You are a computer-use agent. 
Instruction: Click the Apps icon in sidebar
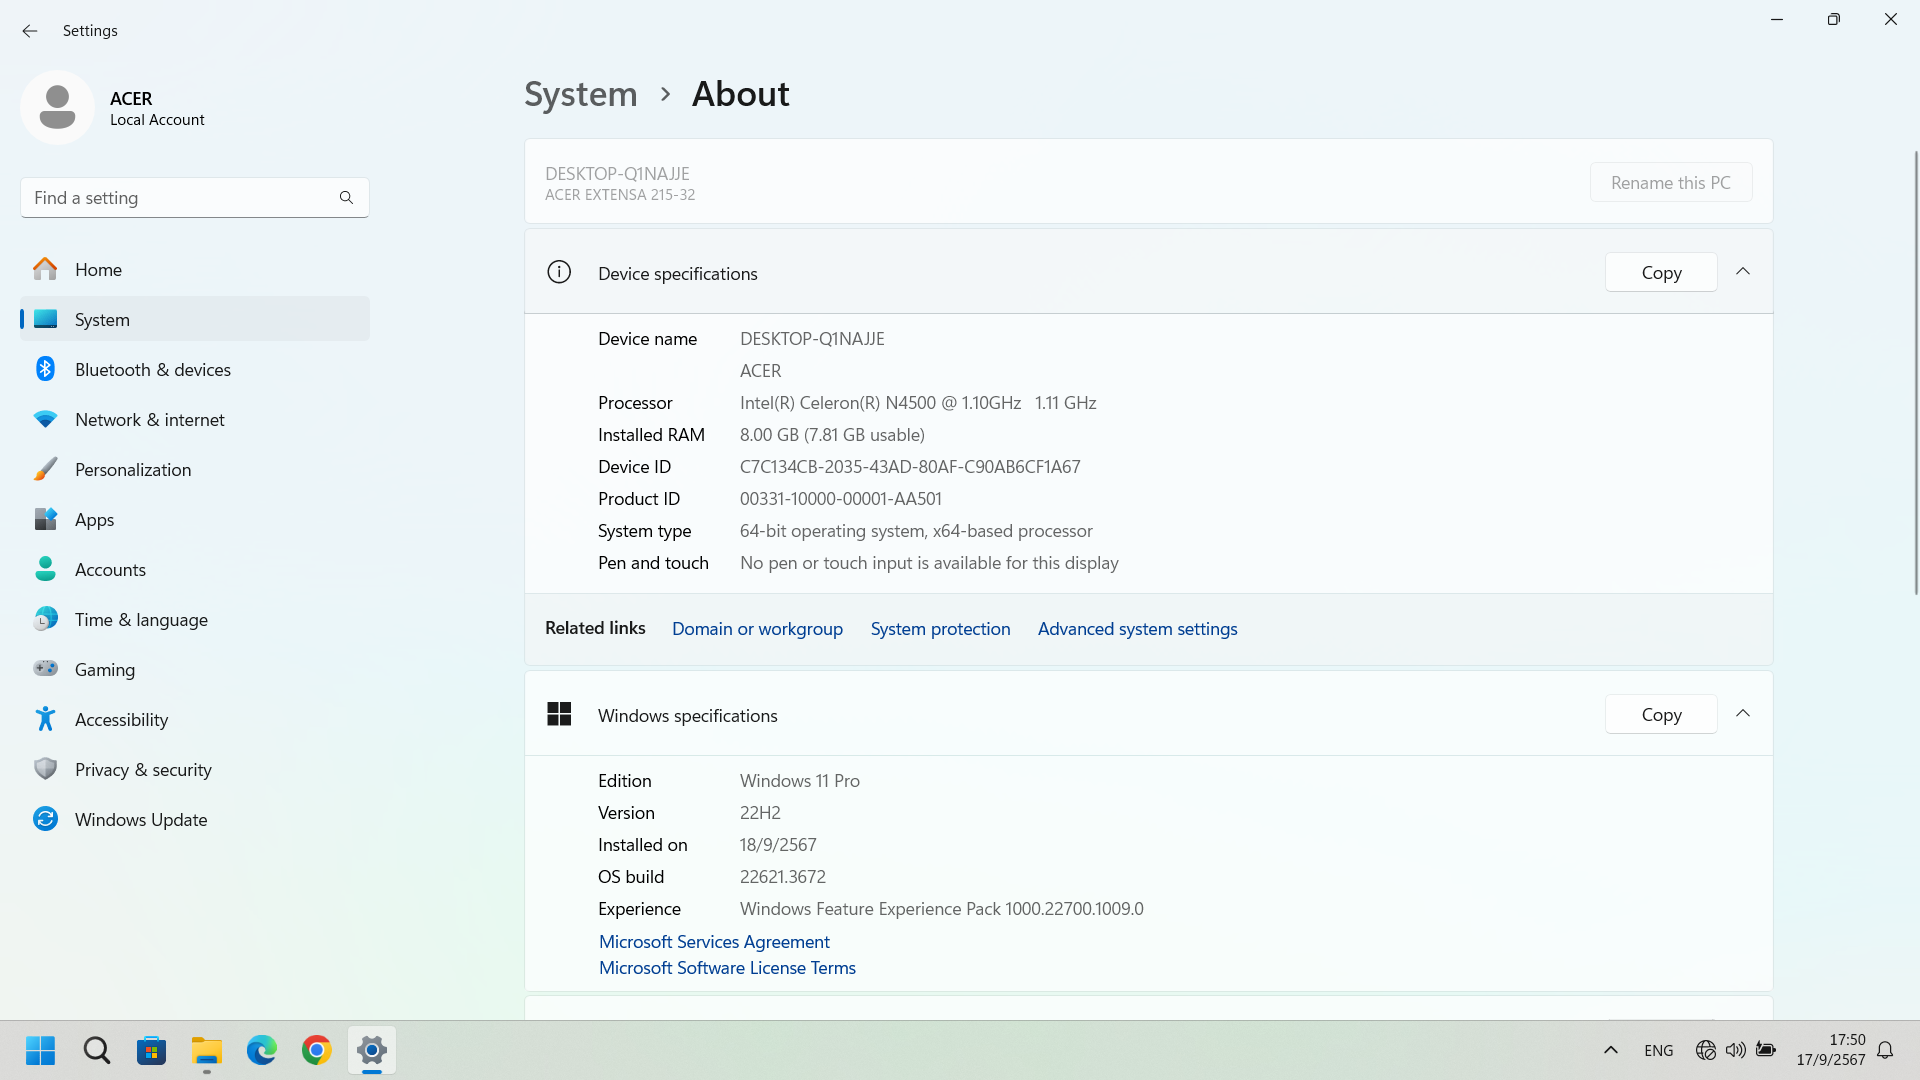point(45,519)
